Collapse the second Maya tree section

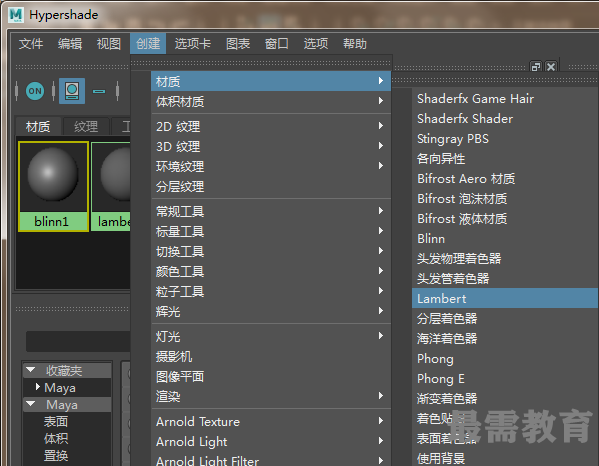(31, 404)
